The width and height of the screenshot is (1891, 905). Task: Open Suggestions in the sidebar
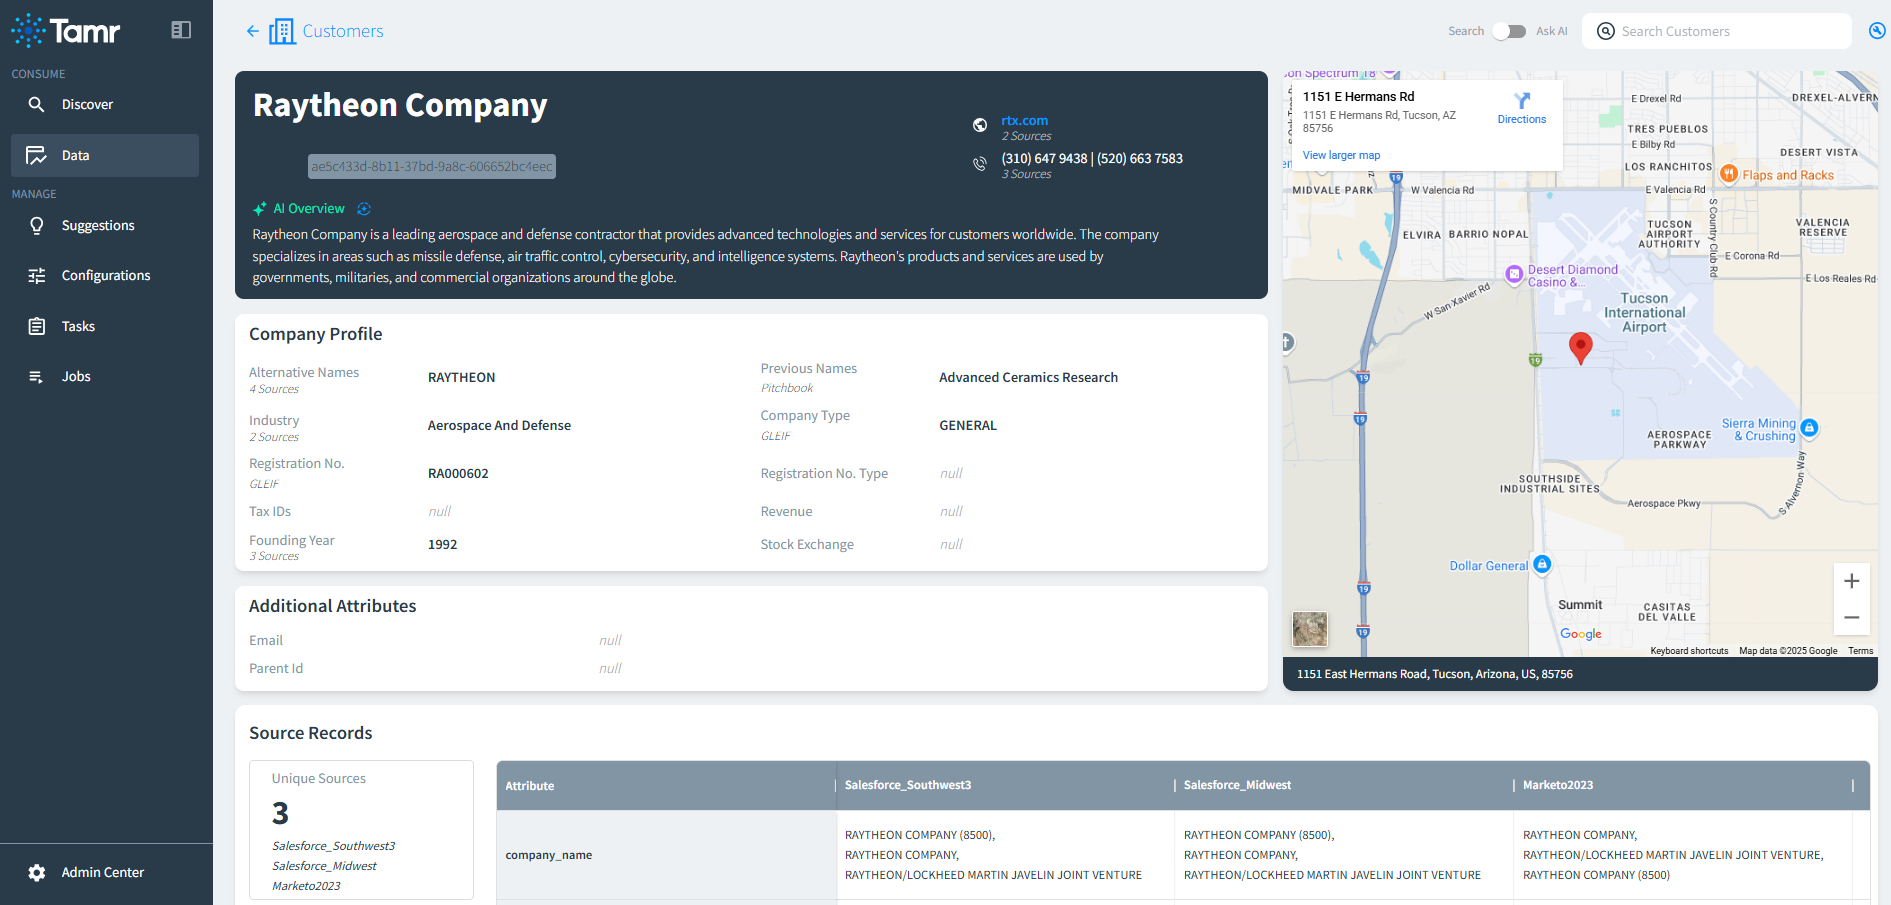click(x=105, y=225)
